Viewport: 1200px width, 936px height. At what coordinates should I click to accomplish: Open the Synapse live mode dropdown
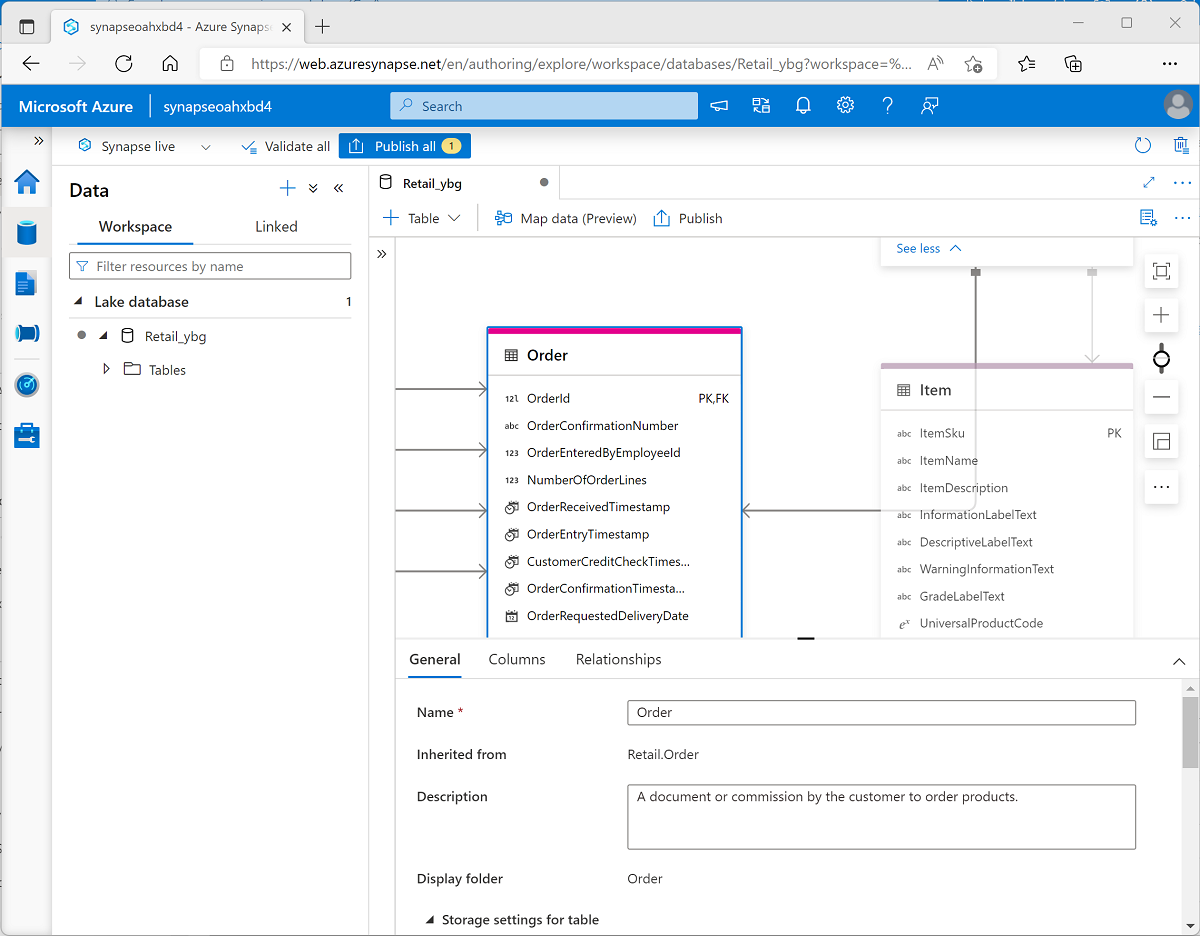pyautogui.click(x=206, y=146)
